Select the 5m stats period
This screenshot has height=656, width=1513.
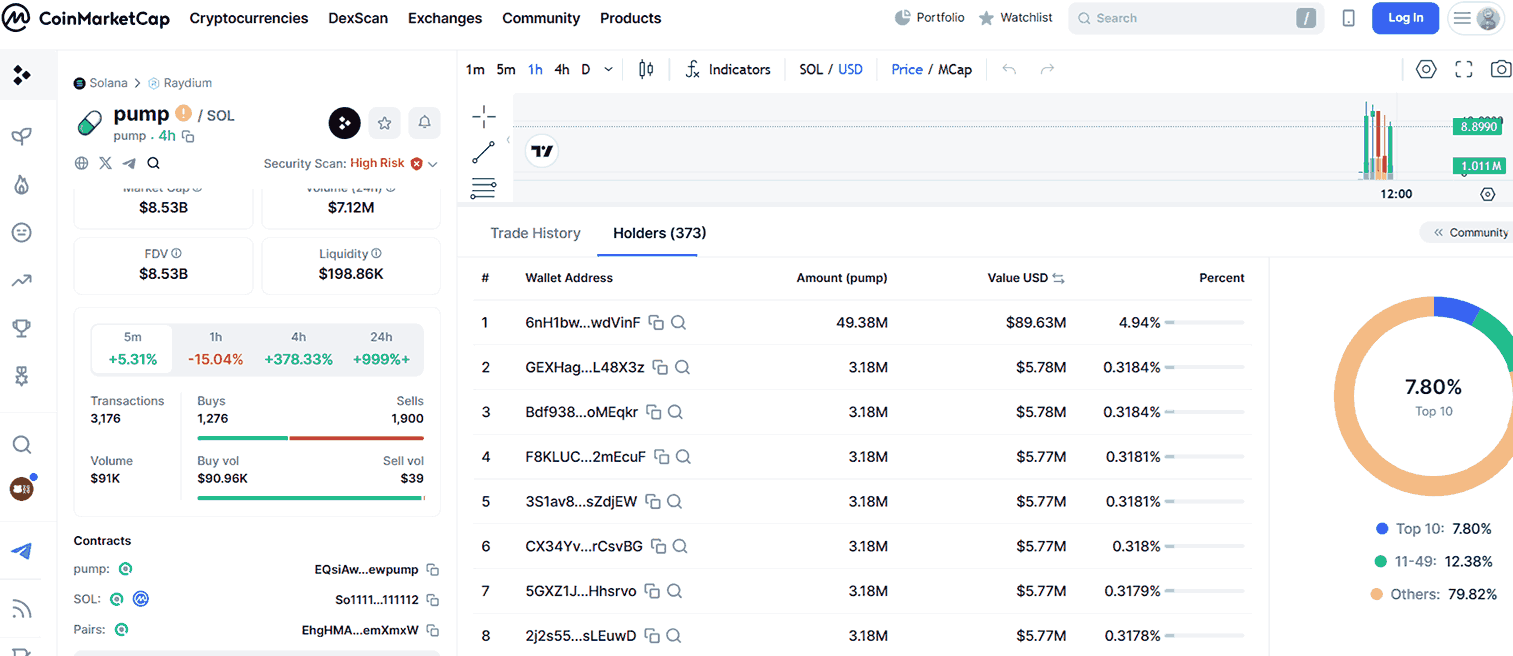click(133, 348)
